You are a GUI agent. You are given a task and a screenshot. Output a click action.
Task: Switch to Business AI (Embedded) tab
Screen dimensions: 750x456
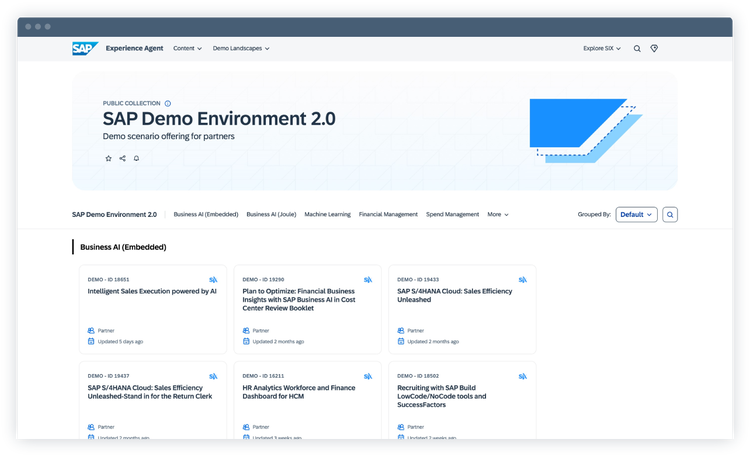pos(206,214)
